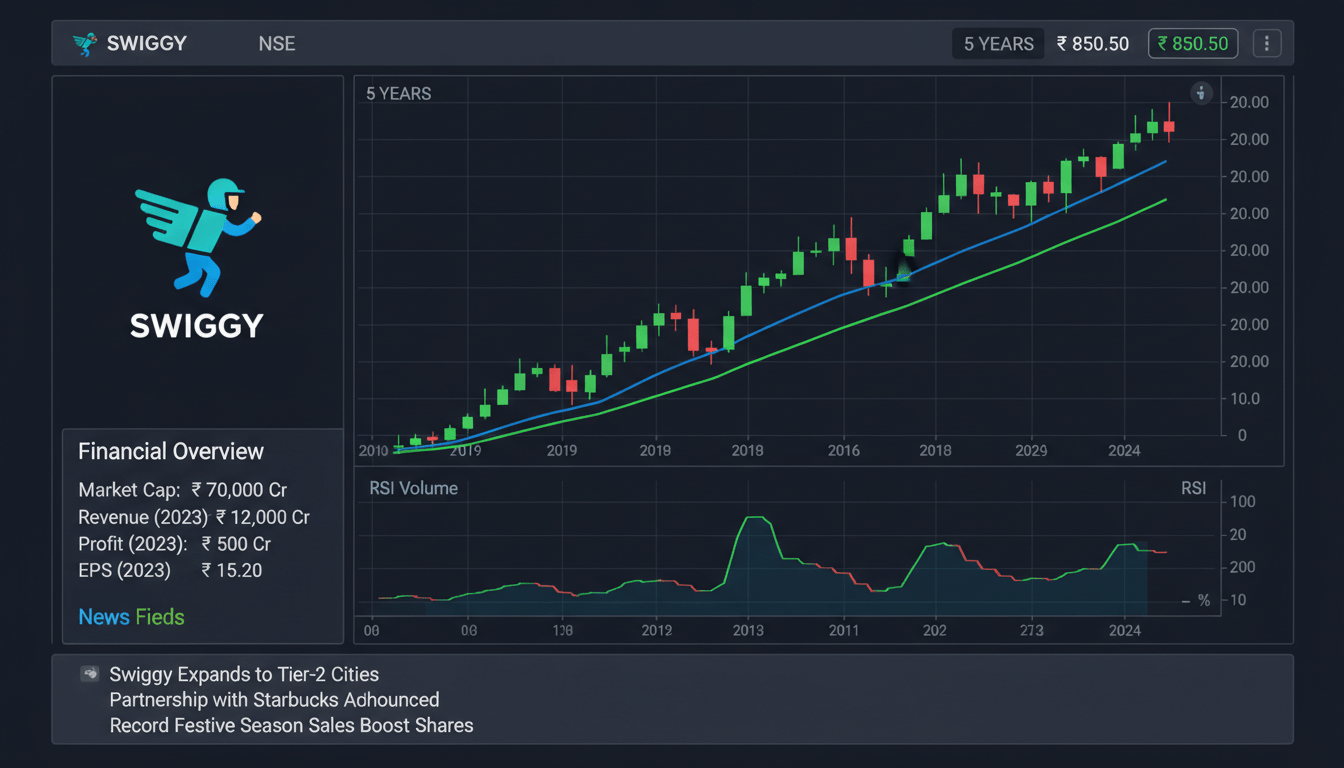The height and width of the screenshot is (768, 1344).
Task: Click the 2024 marker on the price chart axis
Action: pyautogui.click(x=1124, y=451)
